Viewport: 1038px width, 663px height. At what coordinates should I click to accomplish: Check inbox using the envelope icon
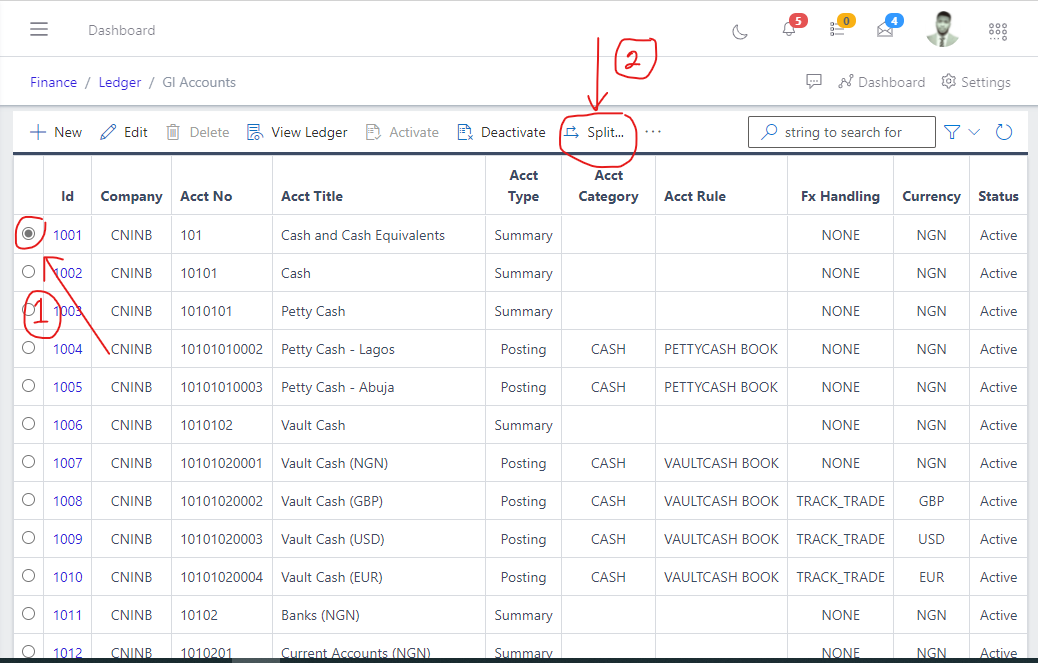885,30
